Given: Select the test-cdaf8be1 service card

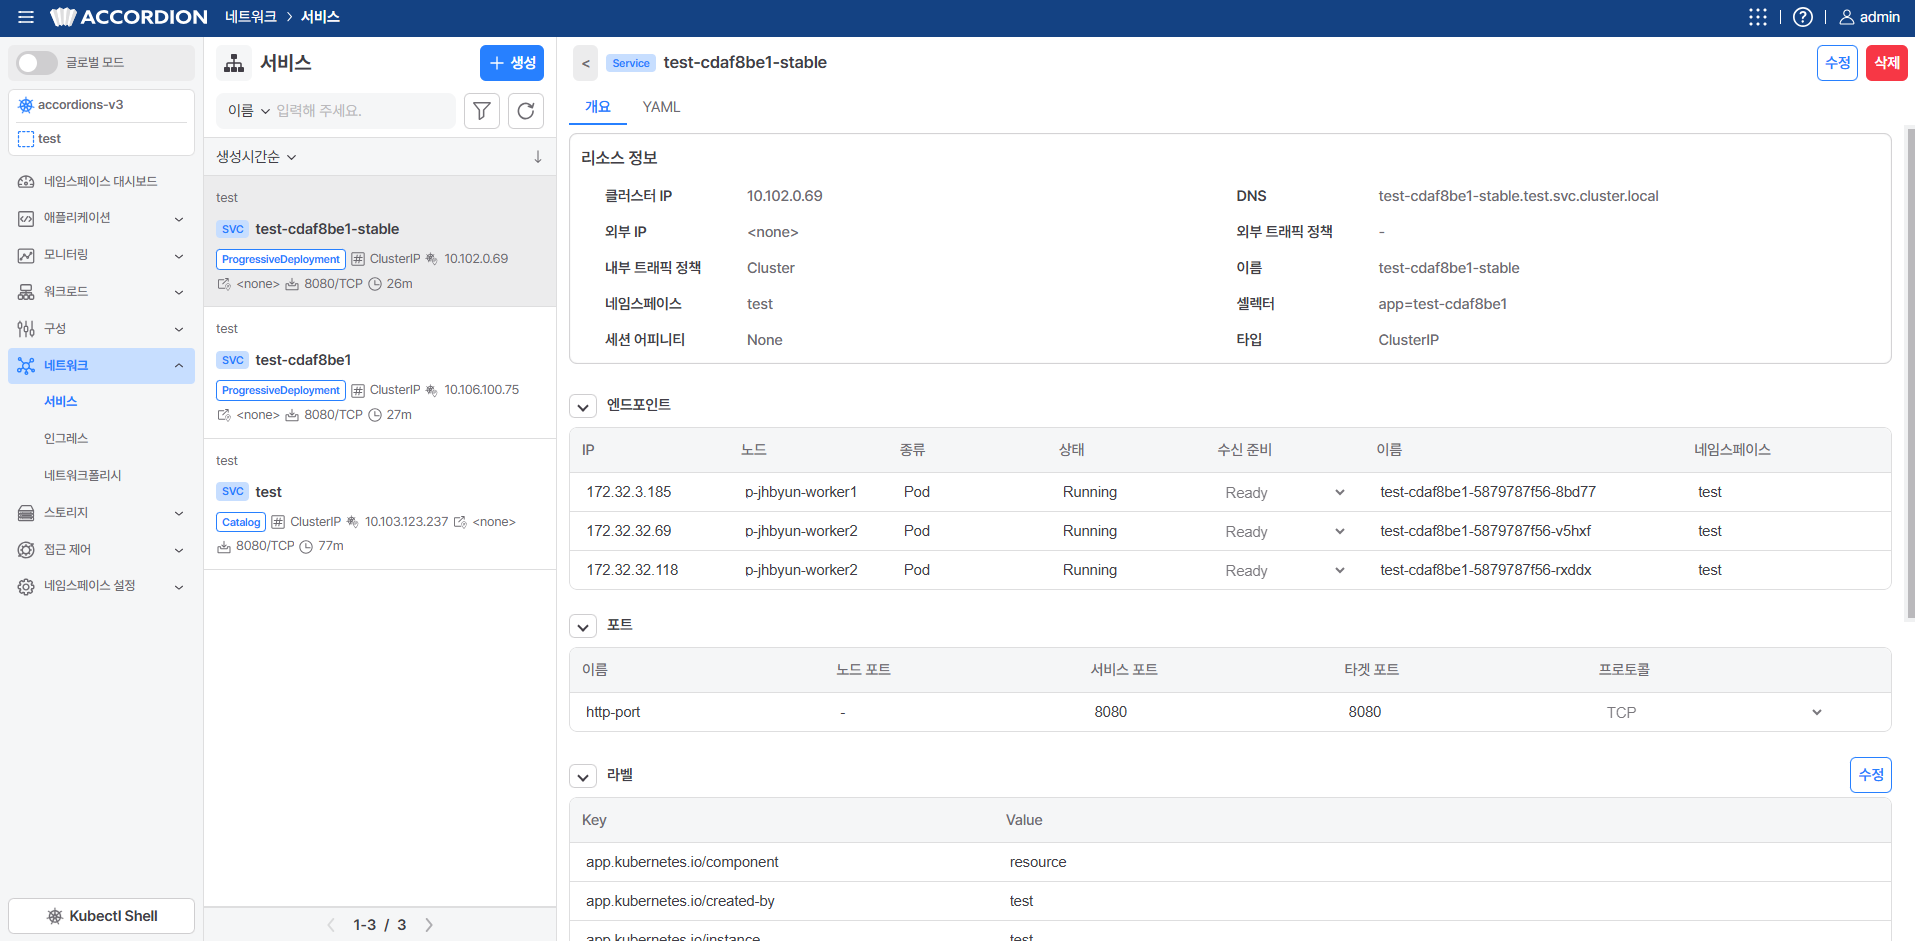Looking at the screenshot, I should tap(380, 373).
